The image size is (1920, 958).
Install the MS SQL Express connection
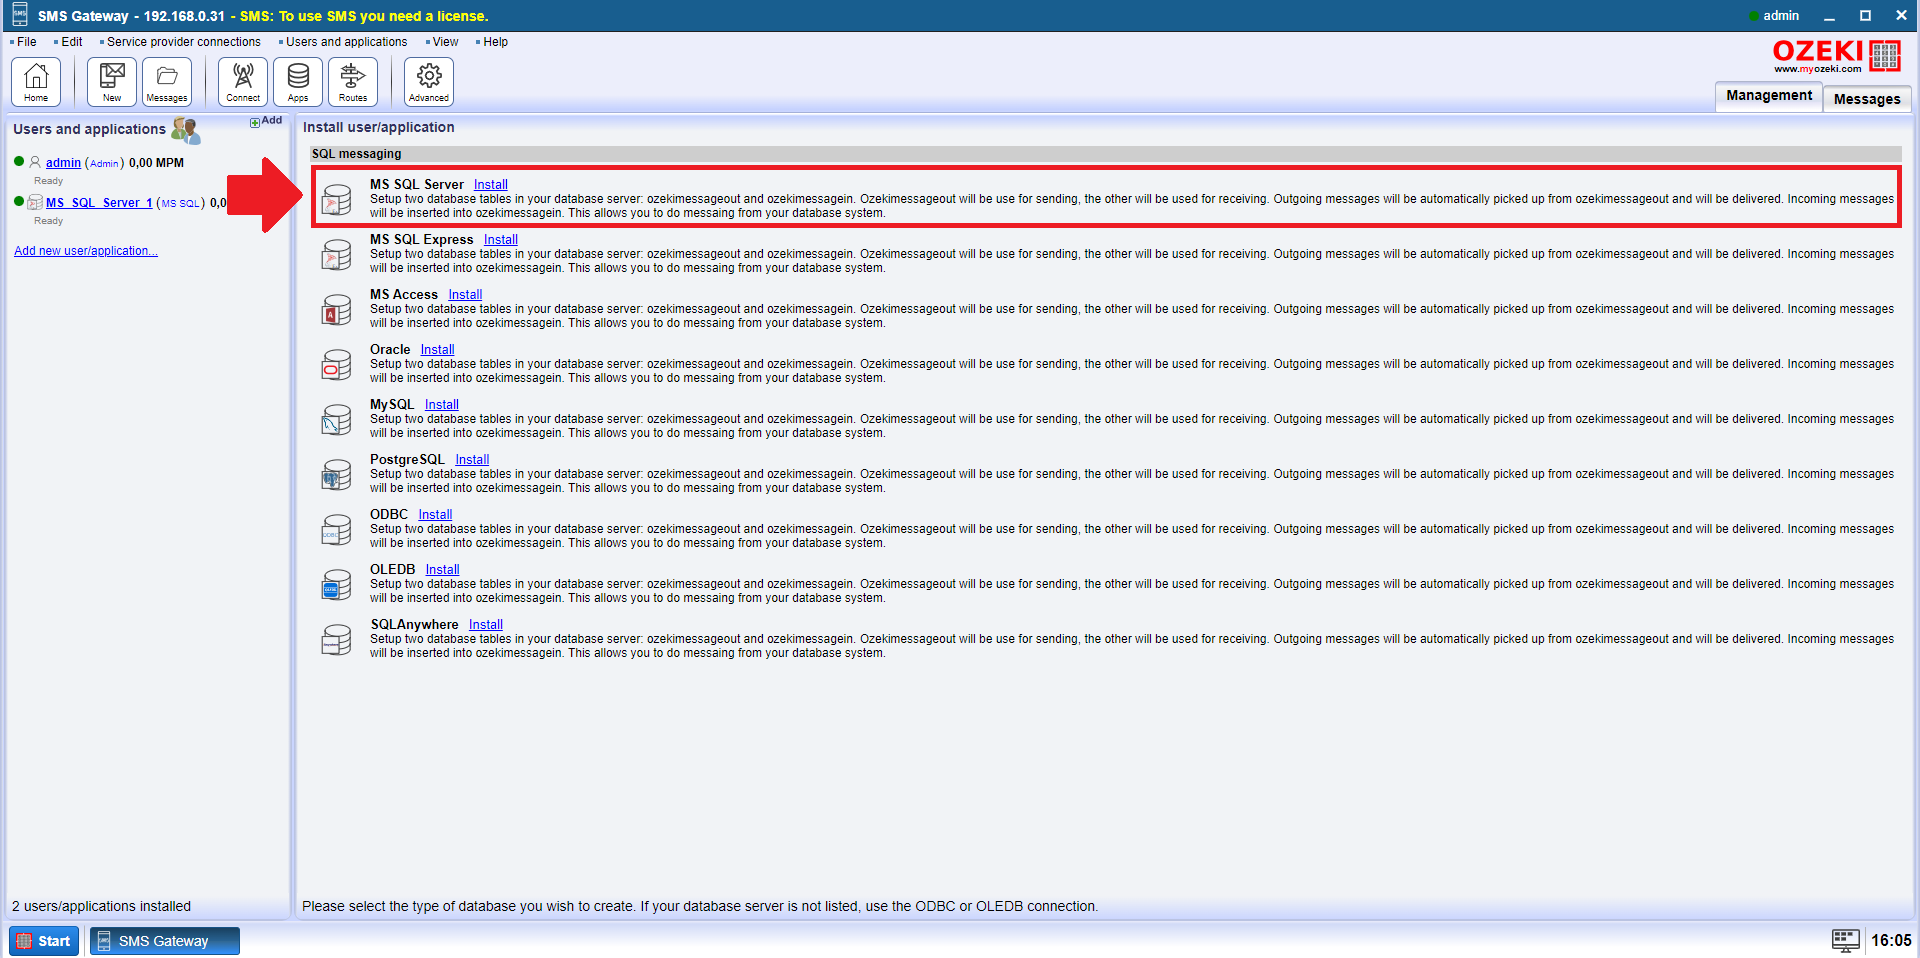coord(501,240)
